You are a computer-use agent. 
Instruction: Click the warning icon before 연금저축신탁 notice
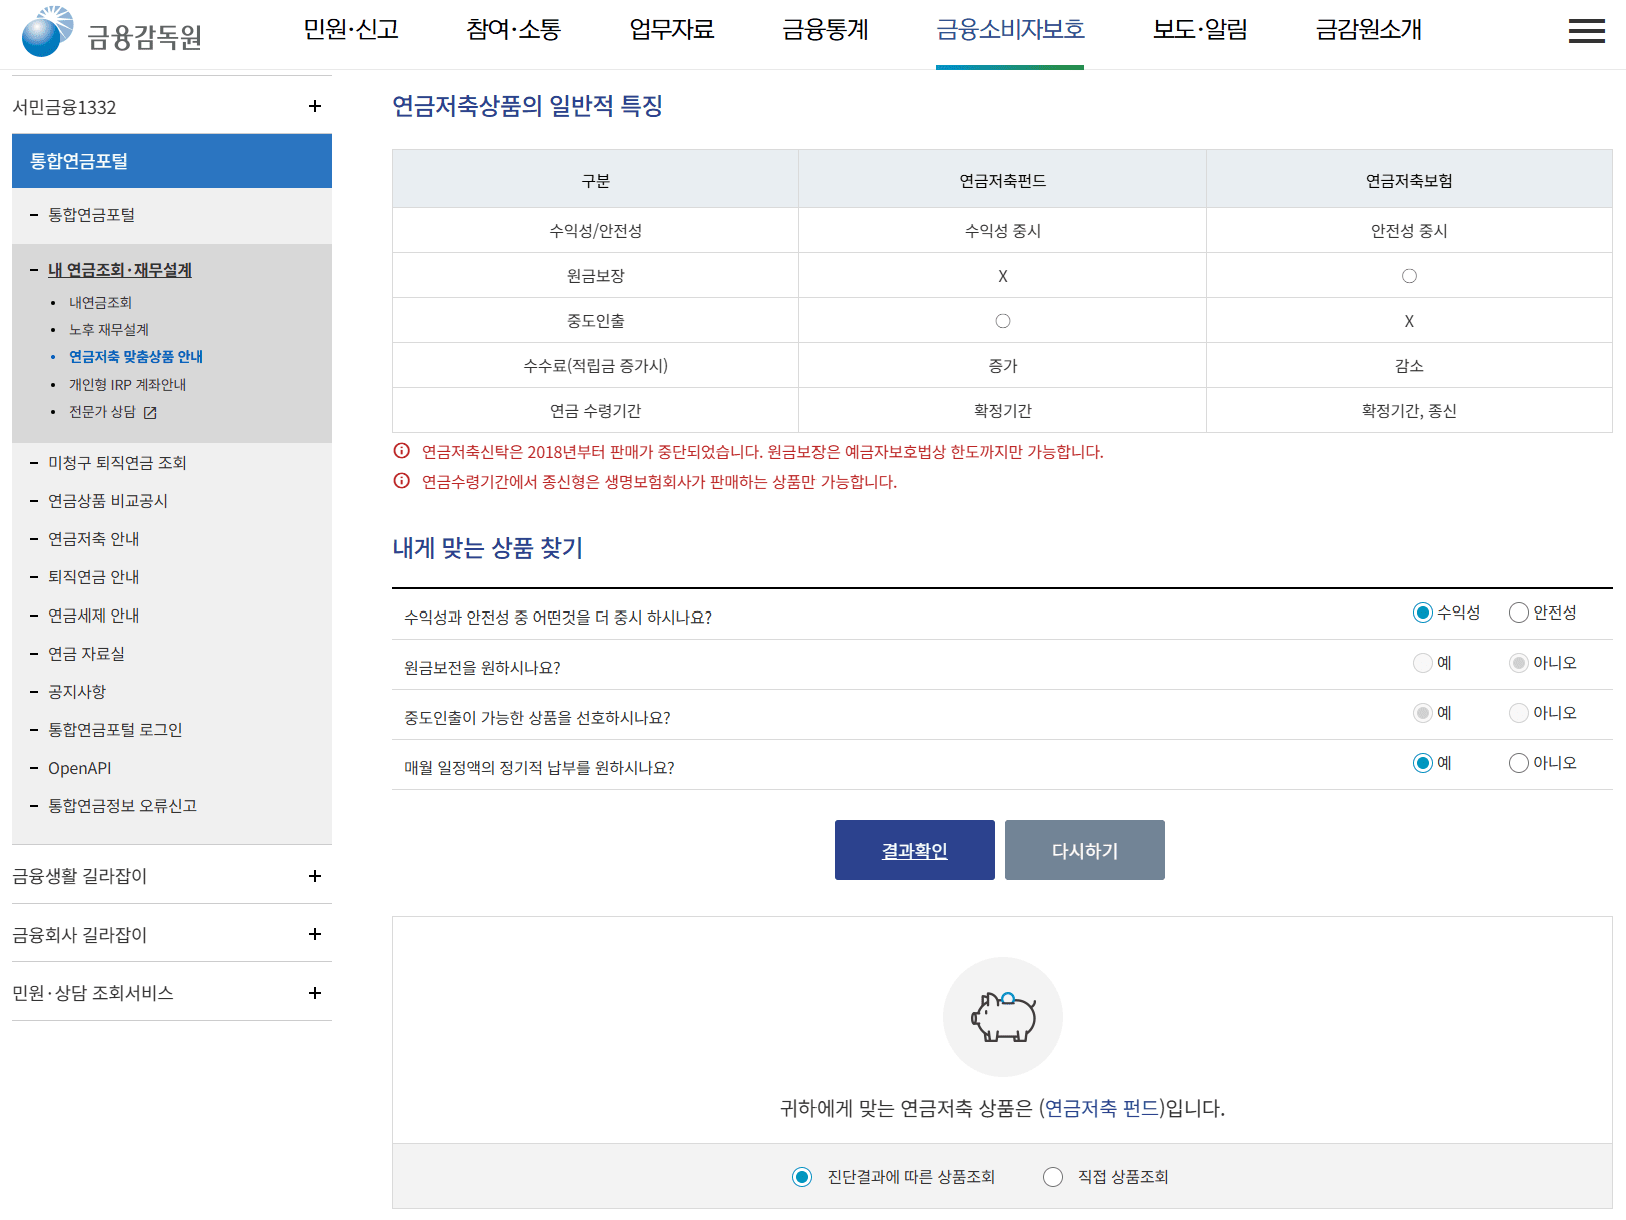402,451
